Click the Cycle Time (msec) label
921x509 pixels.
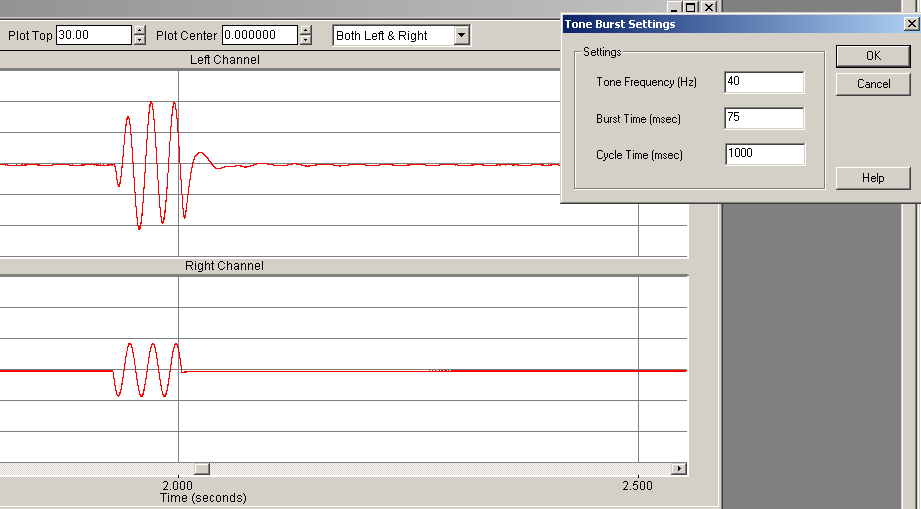(640, 155)
